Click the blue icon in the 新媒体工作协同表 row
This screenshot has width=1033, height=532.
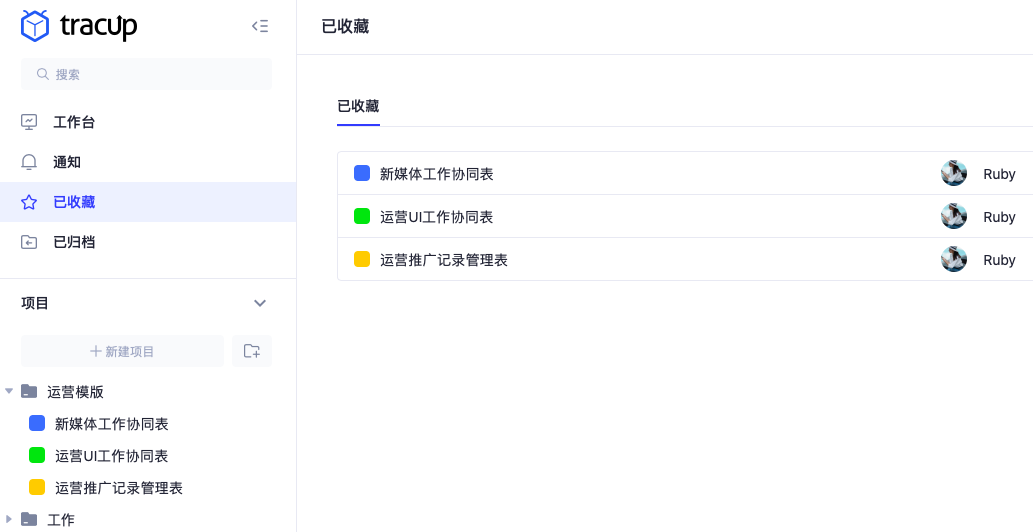(362, 173)
